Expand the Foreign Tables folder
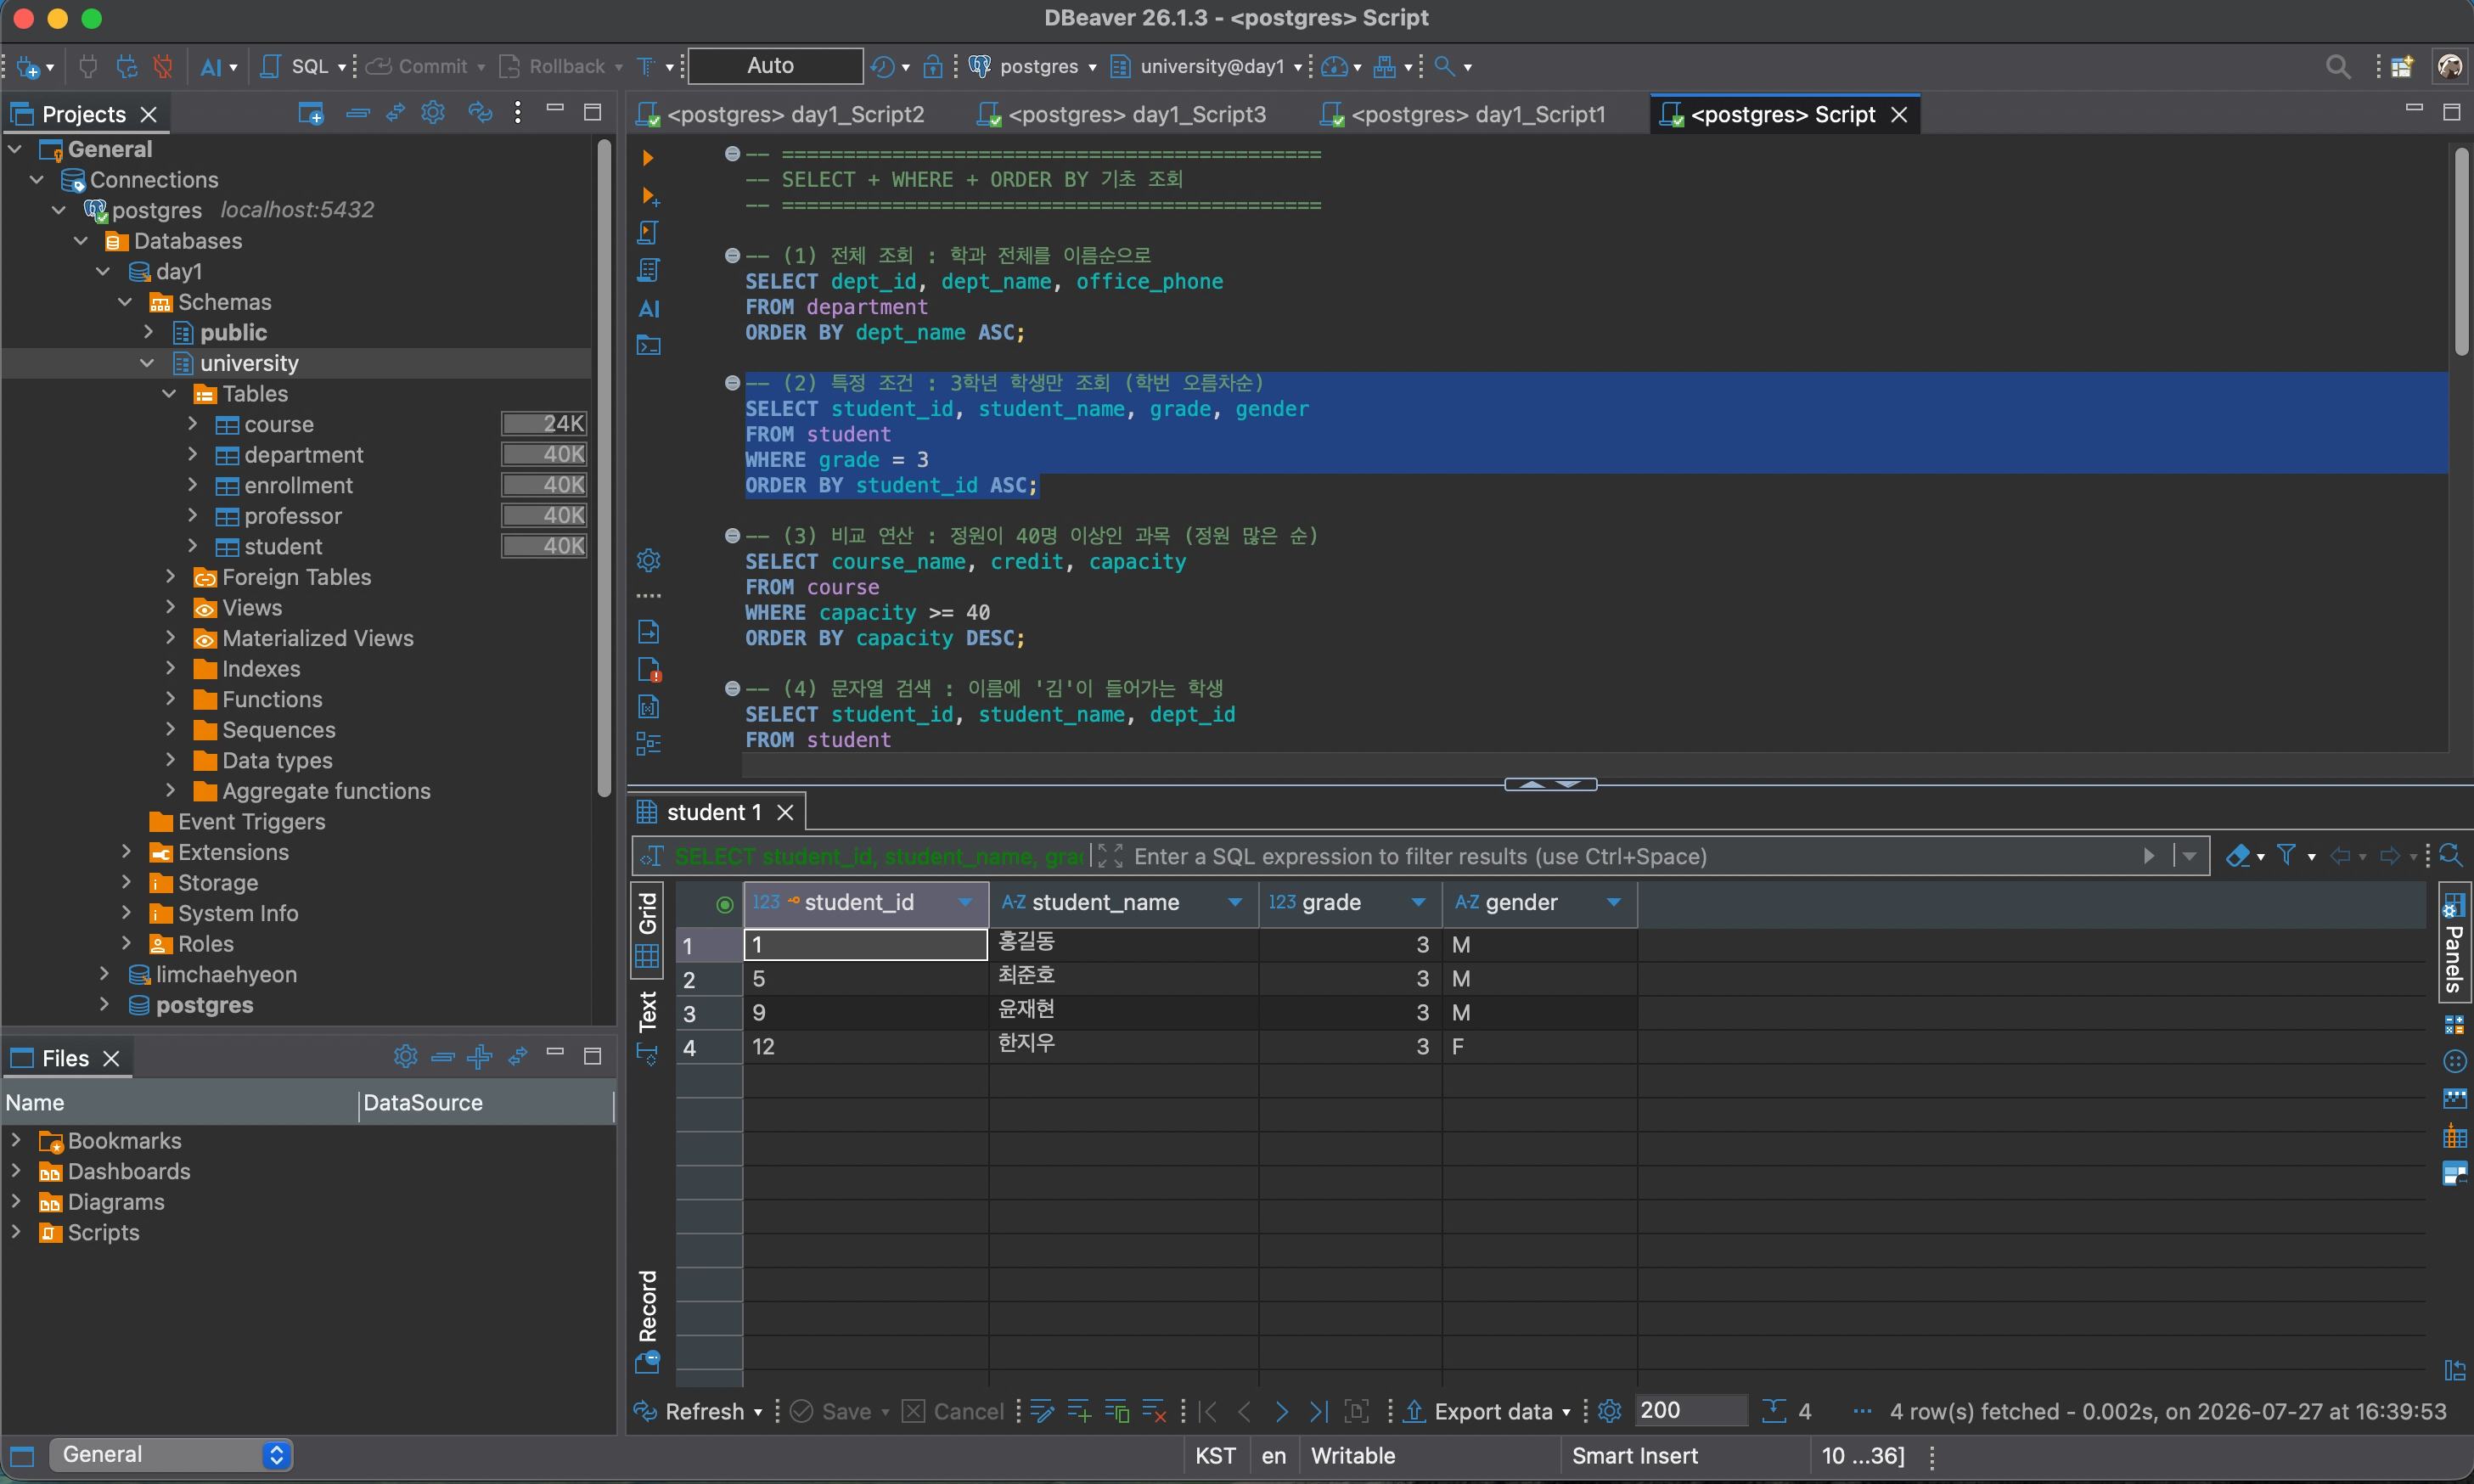 170,577
